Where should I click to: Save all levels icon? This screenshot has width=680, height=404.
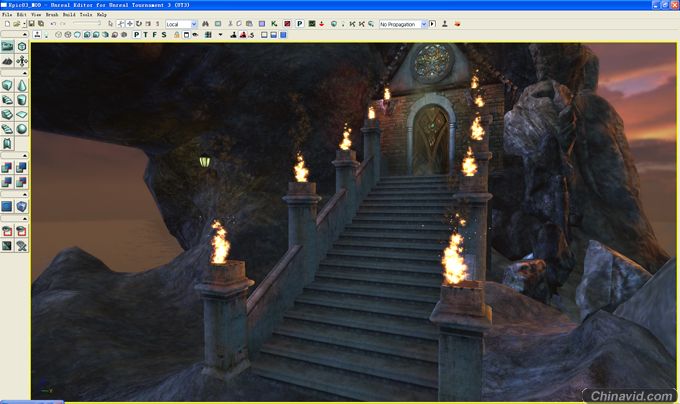(41, 24)
